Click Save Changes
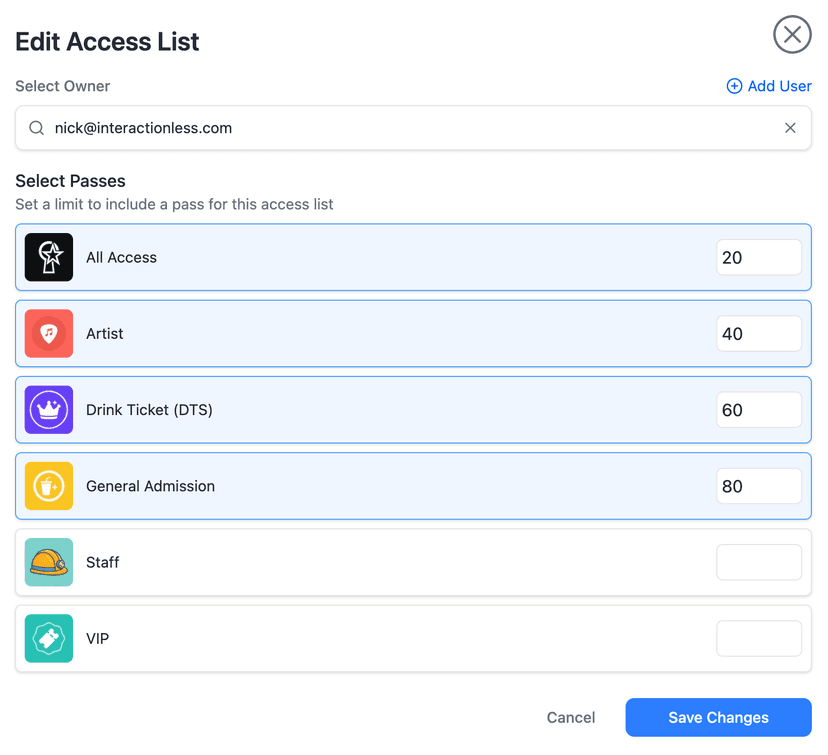Image resolution: width=828 pixels, height=755 pixels. tap(718, 717)
